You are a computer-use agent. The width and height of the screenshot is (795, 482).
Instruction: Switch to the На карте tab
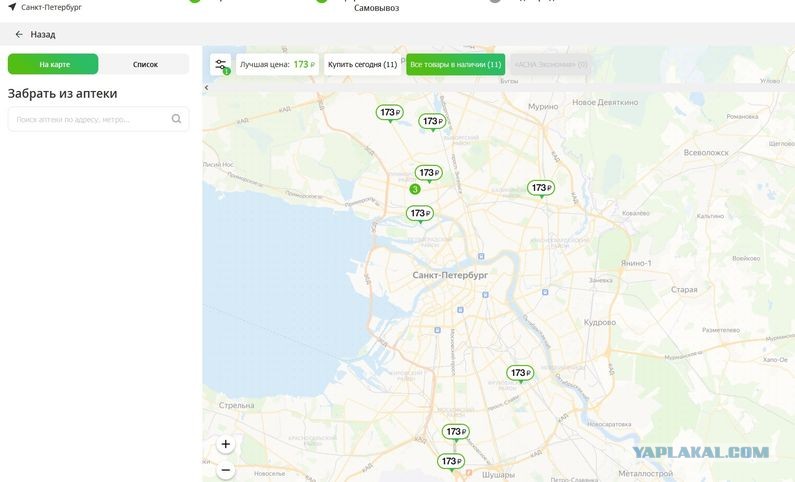54,64
